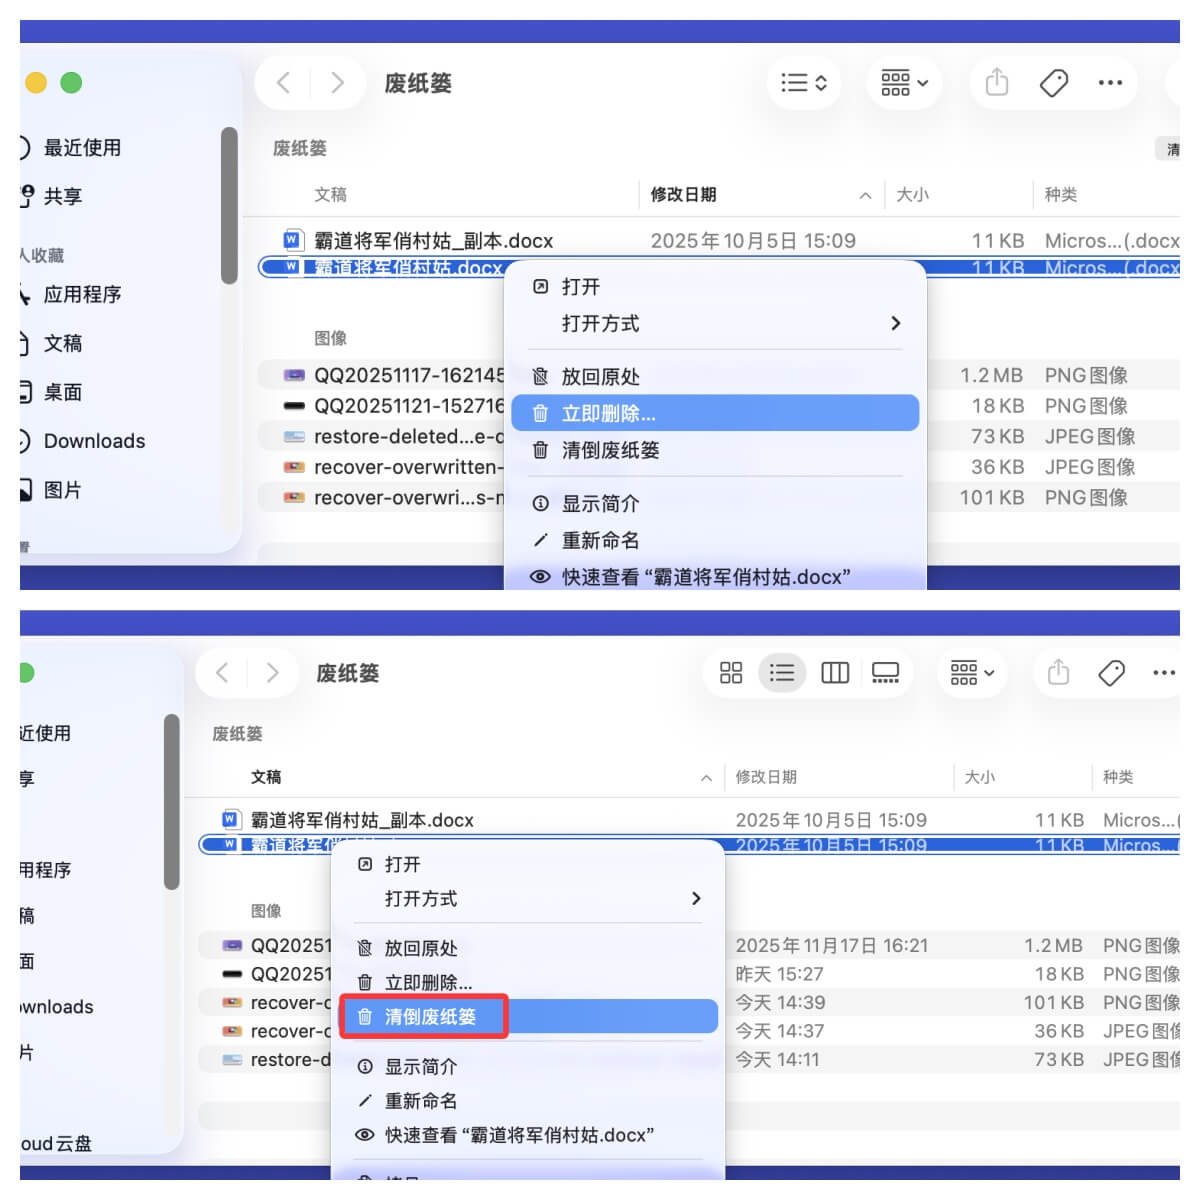Open the More Options (…) toolbar icon
Image resolution: width=1200 pixels, height=1200 pixels.
(x=1110, y=83)
